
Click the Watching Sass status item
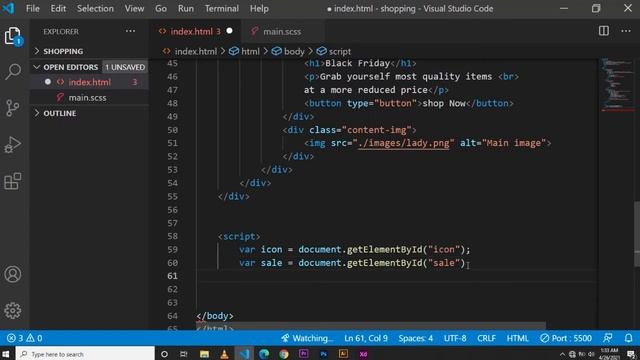pos(307,338)
